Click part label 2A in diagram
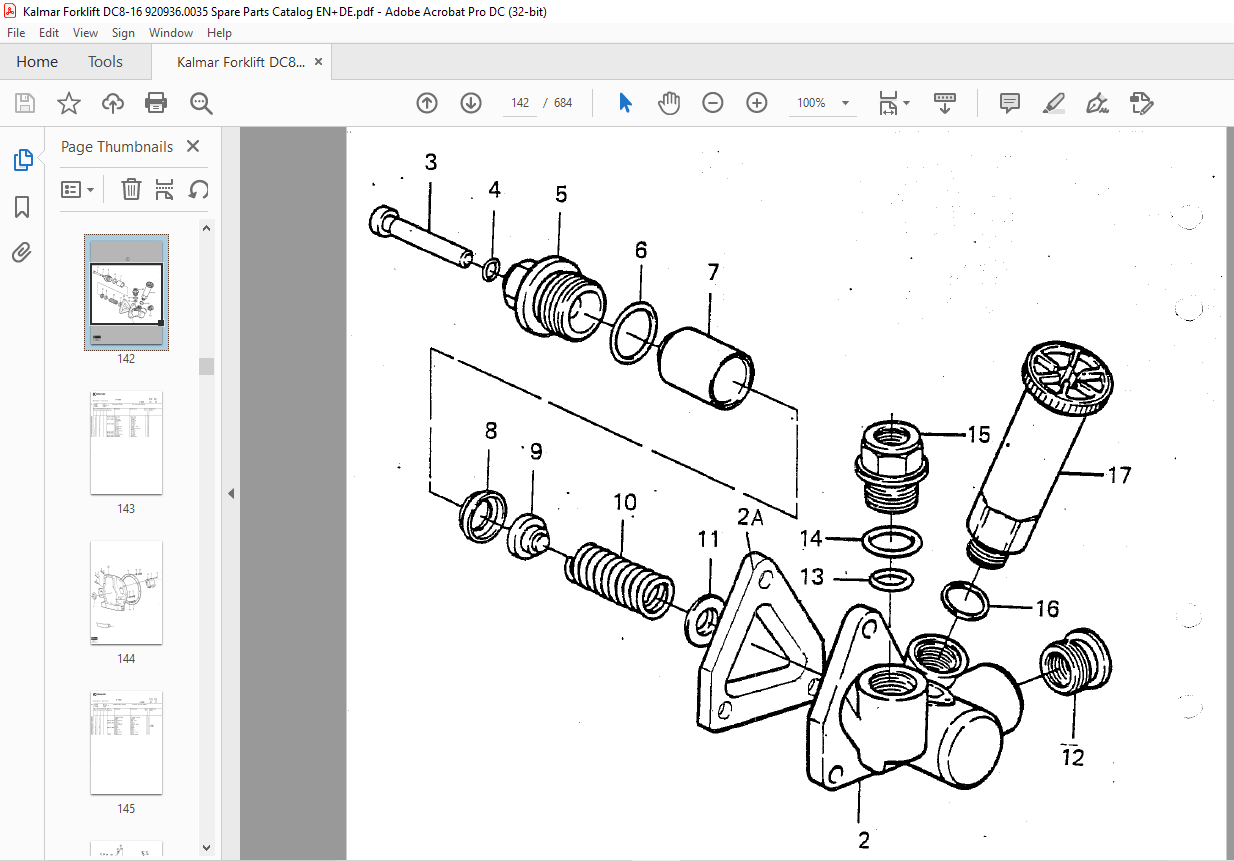1234x861 pixels. [x=751, y=517]
